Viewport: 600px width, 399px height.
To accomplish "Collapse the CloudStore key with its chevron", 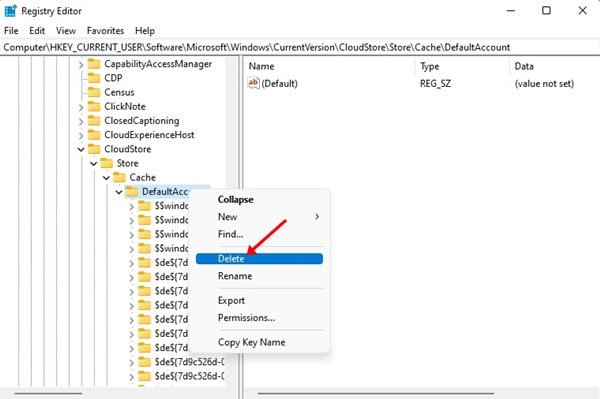I will 81,149.
